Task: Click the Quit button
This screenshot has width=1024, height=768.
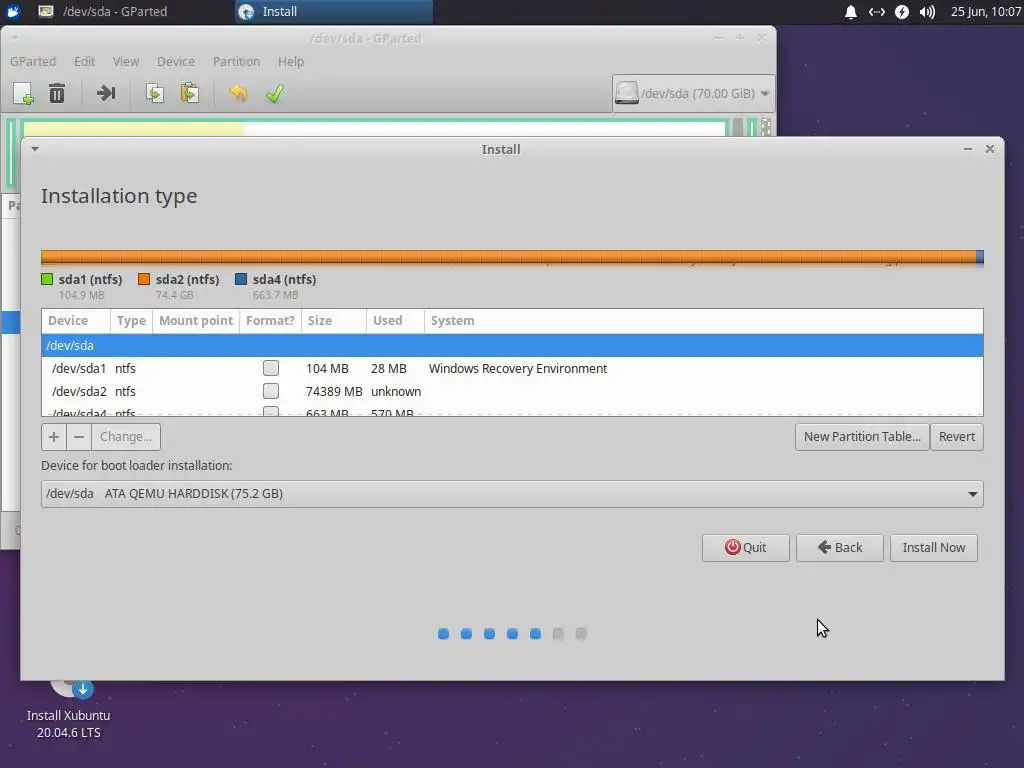Action: (x=746, y=548)
